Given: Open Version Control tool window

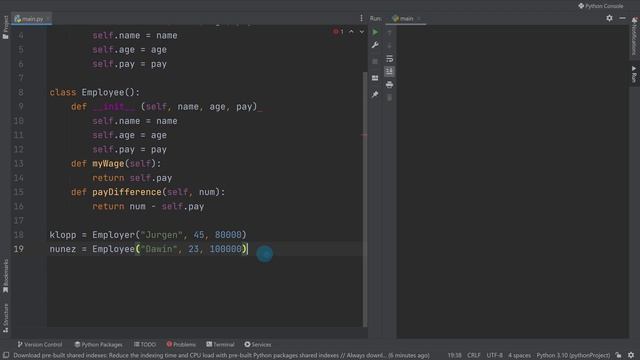Looking at the screenshot, I should [x=40, y=344].
